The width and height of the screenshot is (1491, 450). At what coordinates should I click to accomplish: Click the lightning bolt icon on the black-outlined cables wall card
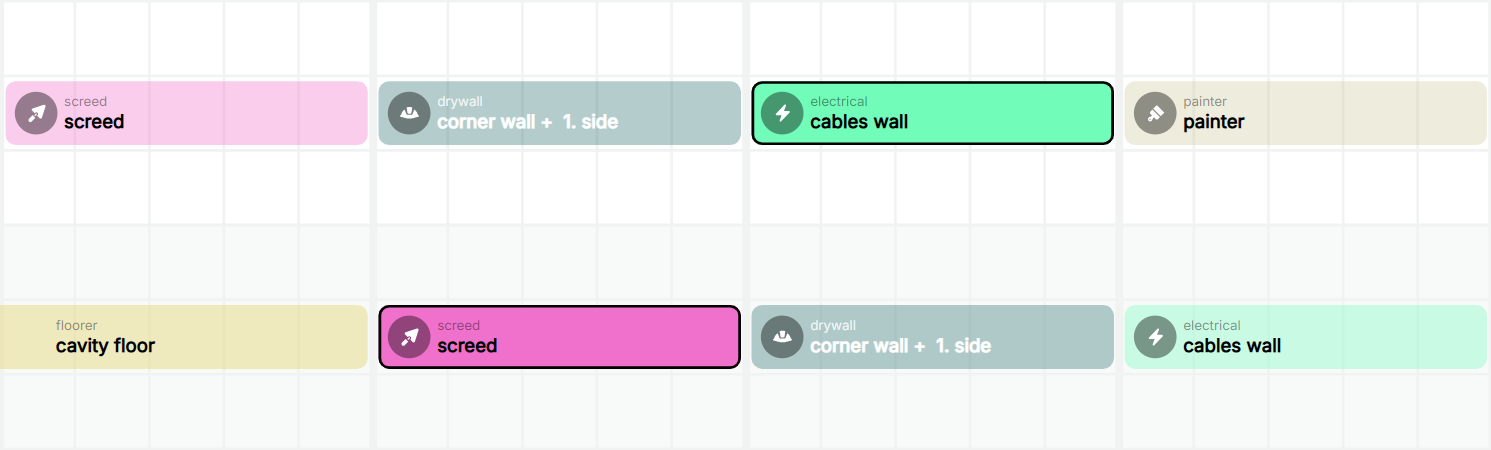point(782,113)
